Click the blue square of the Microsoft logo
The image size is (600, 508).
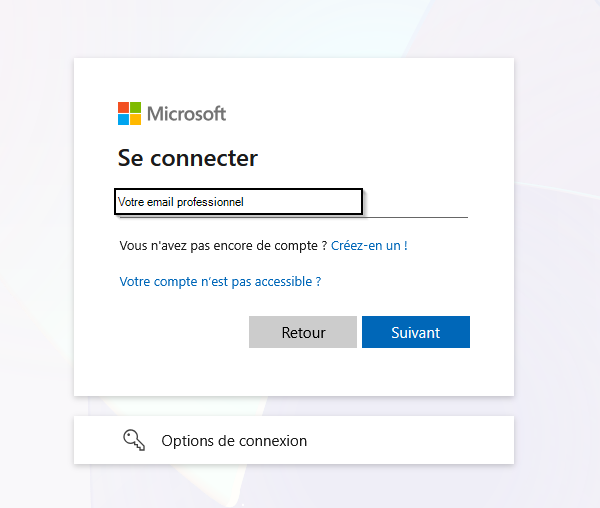click(x=123, y=120)
